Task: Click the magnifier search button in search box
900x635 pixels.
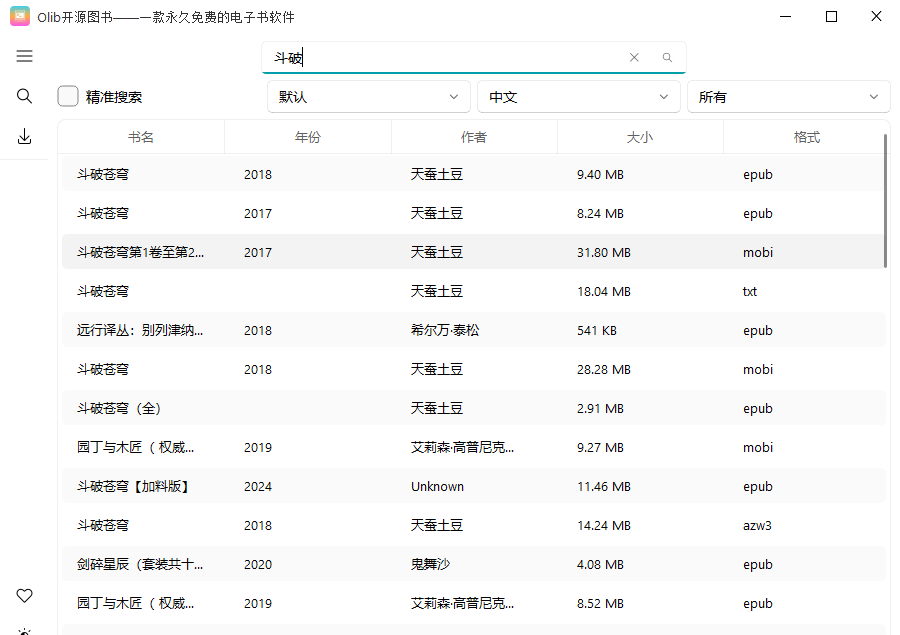Action: pos(667,58)
